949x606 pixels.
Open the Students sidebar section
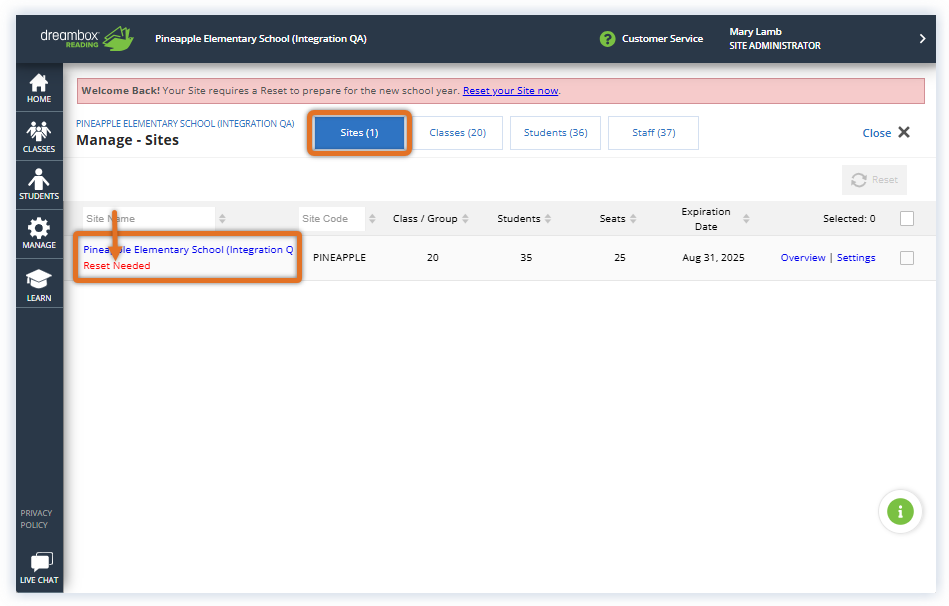[x=39, y=184]
